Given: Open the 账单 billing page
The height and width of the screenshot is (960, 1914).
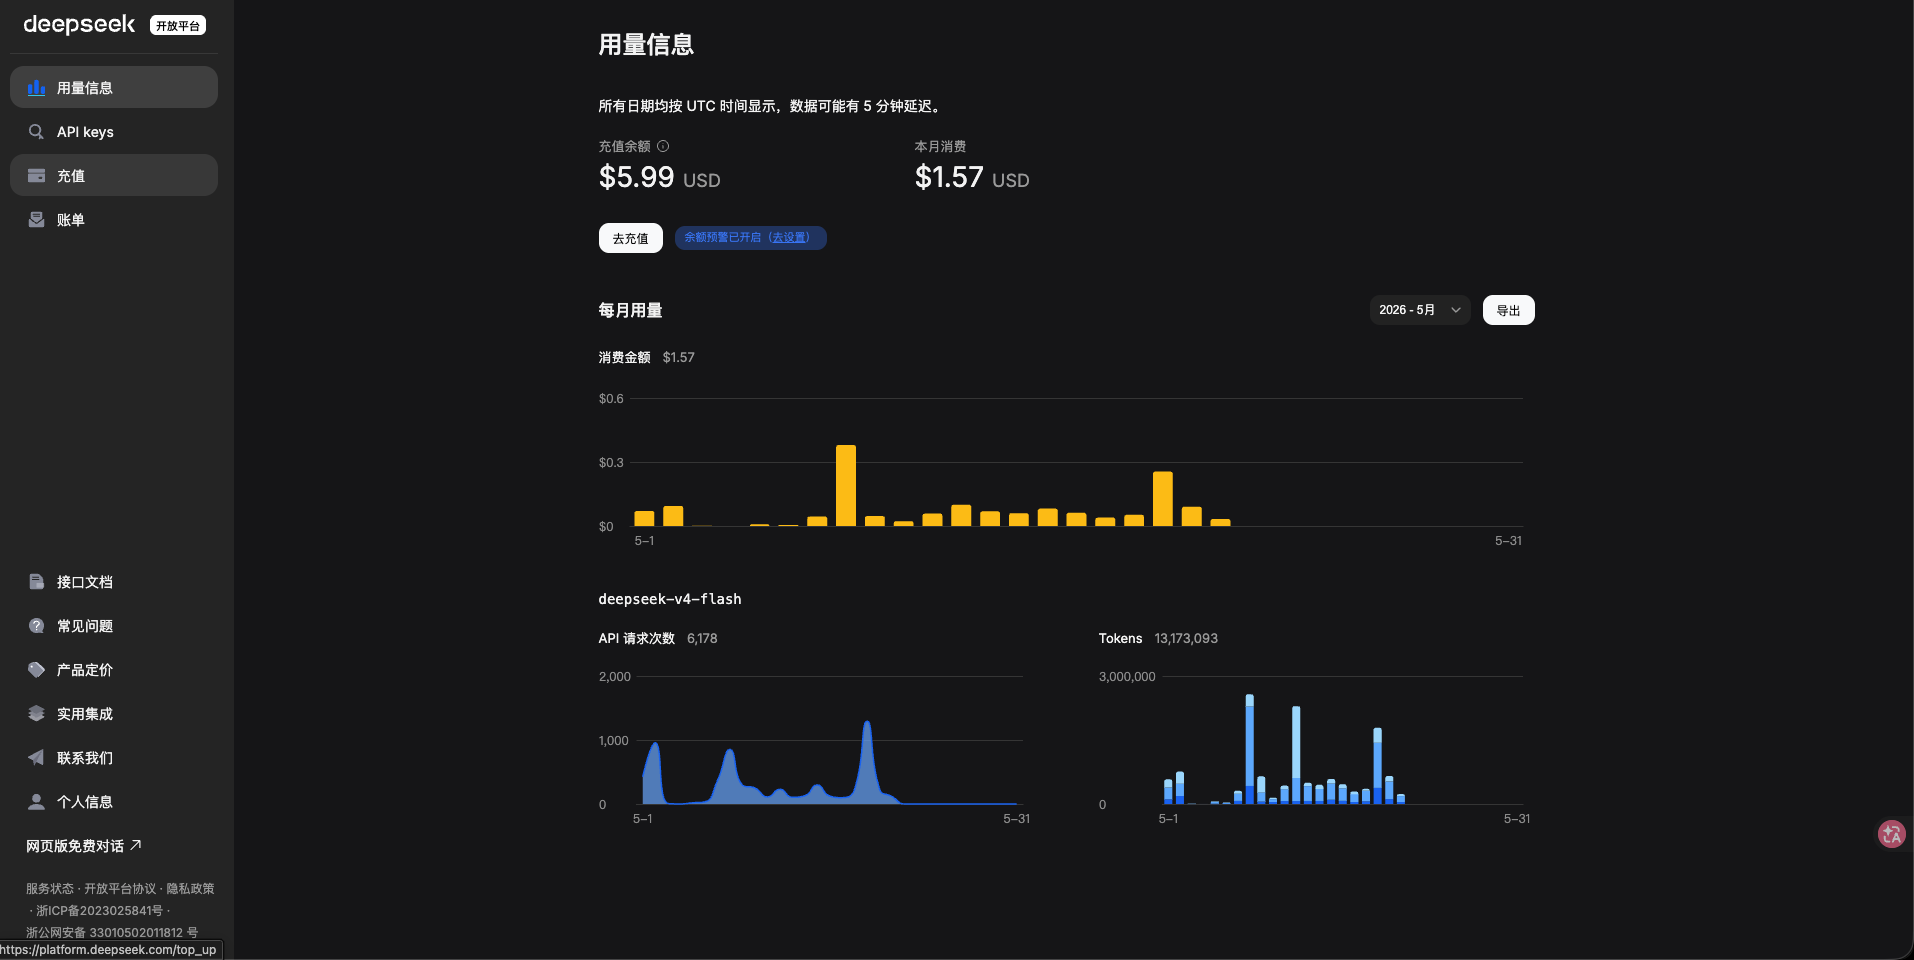Looking at the screenshot, I should (x=114, y=220).
